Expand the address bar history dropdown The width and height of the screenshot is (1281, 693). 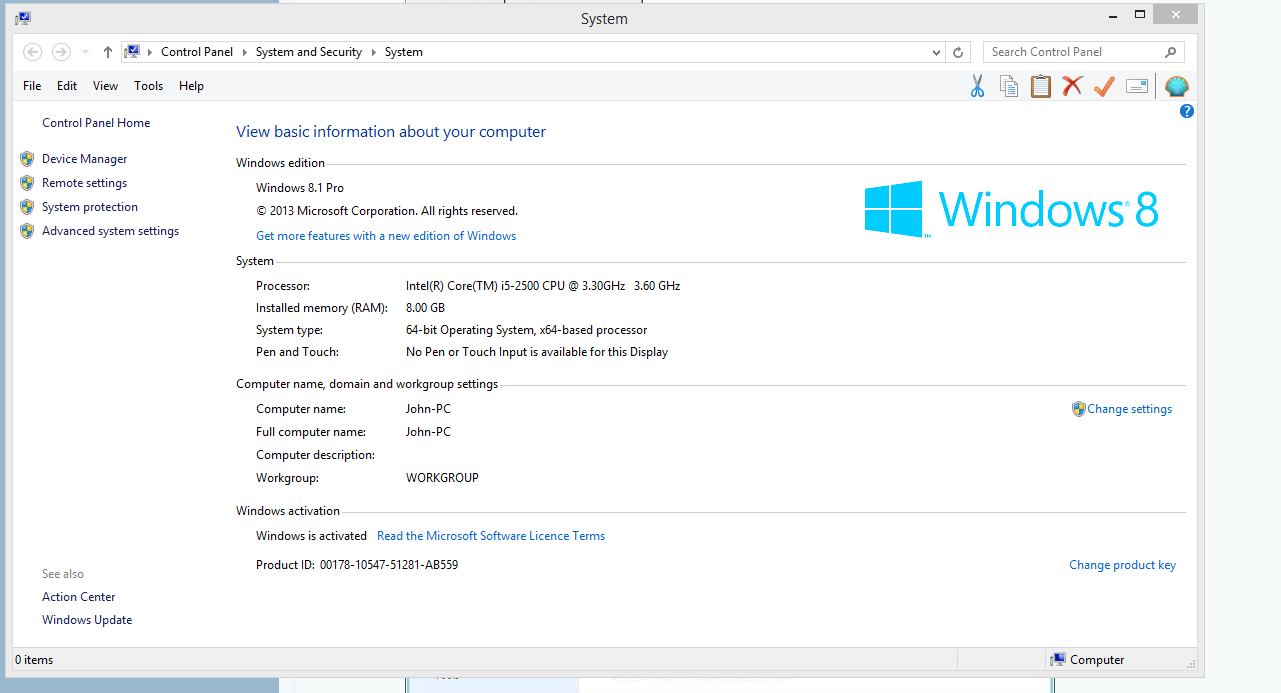click(x=936, y=53)
